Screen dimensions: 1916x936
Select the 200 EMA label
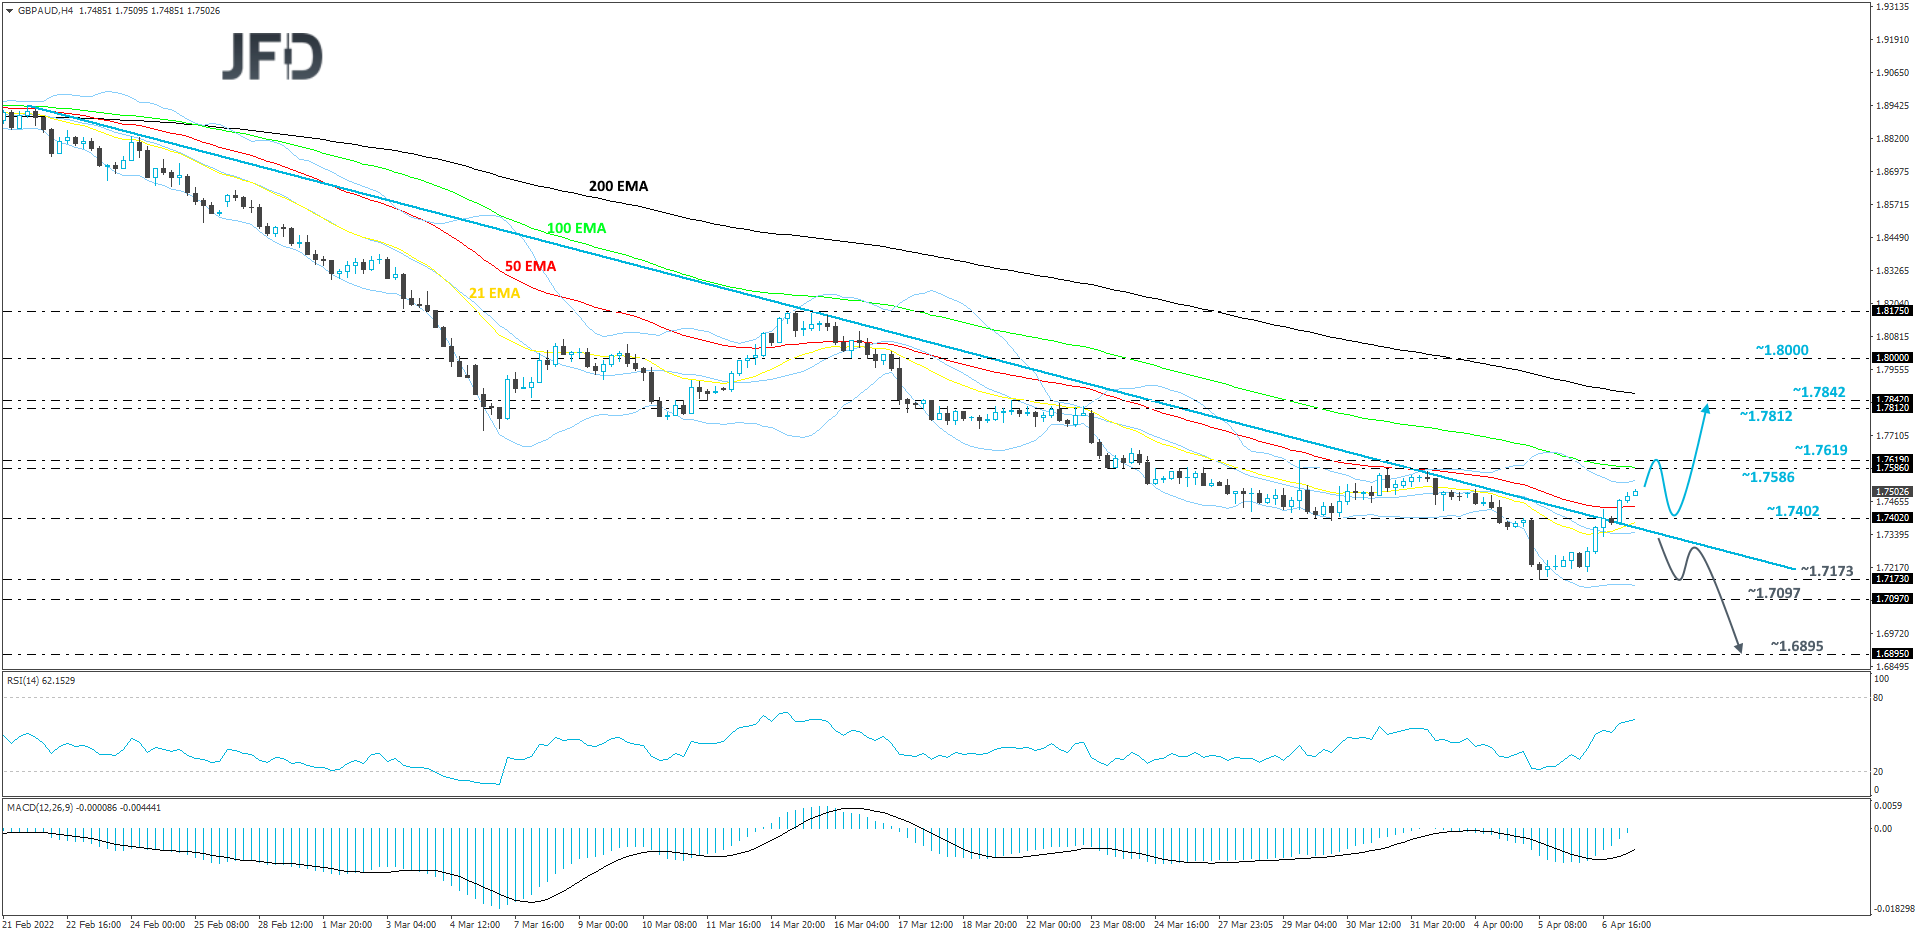[x=617, y=186]
